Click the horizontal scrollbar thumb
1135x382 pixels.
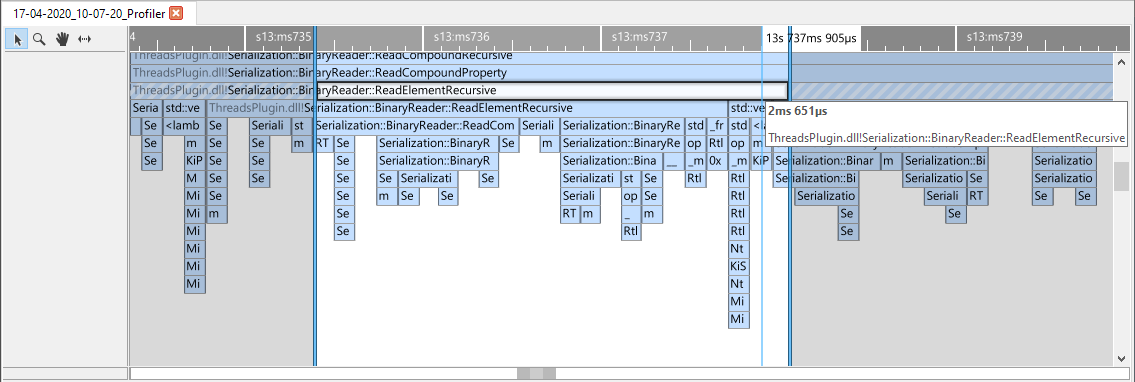point(536,374)
